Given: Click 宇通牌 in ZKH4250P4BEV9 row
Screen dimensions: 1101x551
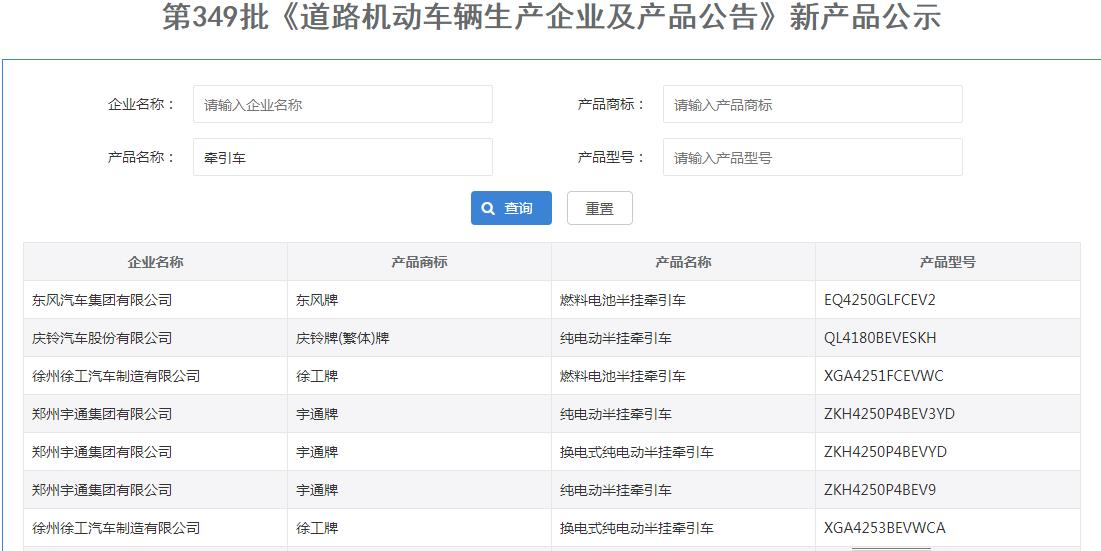Looking at the screenshot, I should 317,490.
